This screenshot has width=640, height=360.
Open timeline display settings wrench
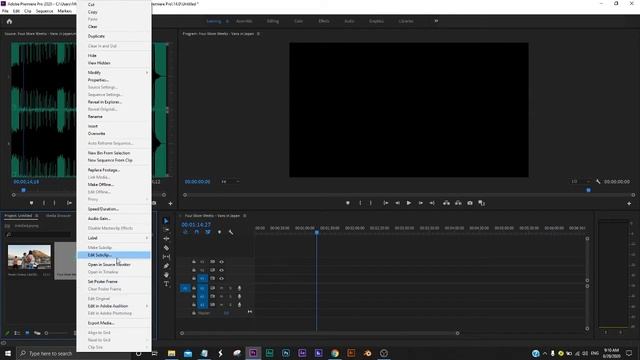(231, 232)
